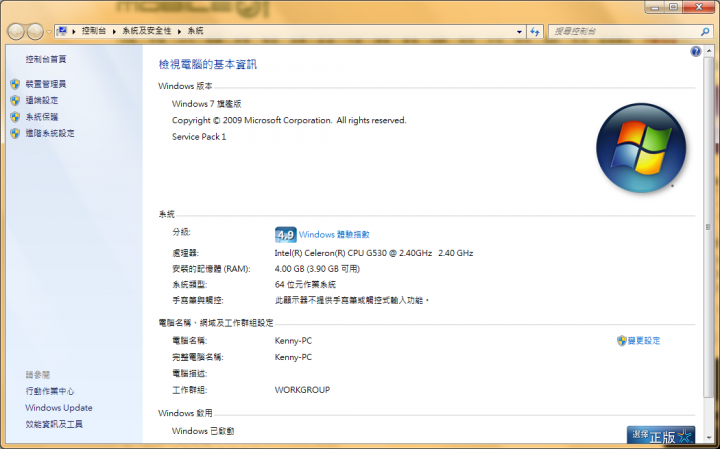Viewport: 720px width, 449px height.
Task: Open 行動作業中心 link
Action: (50, 391)
